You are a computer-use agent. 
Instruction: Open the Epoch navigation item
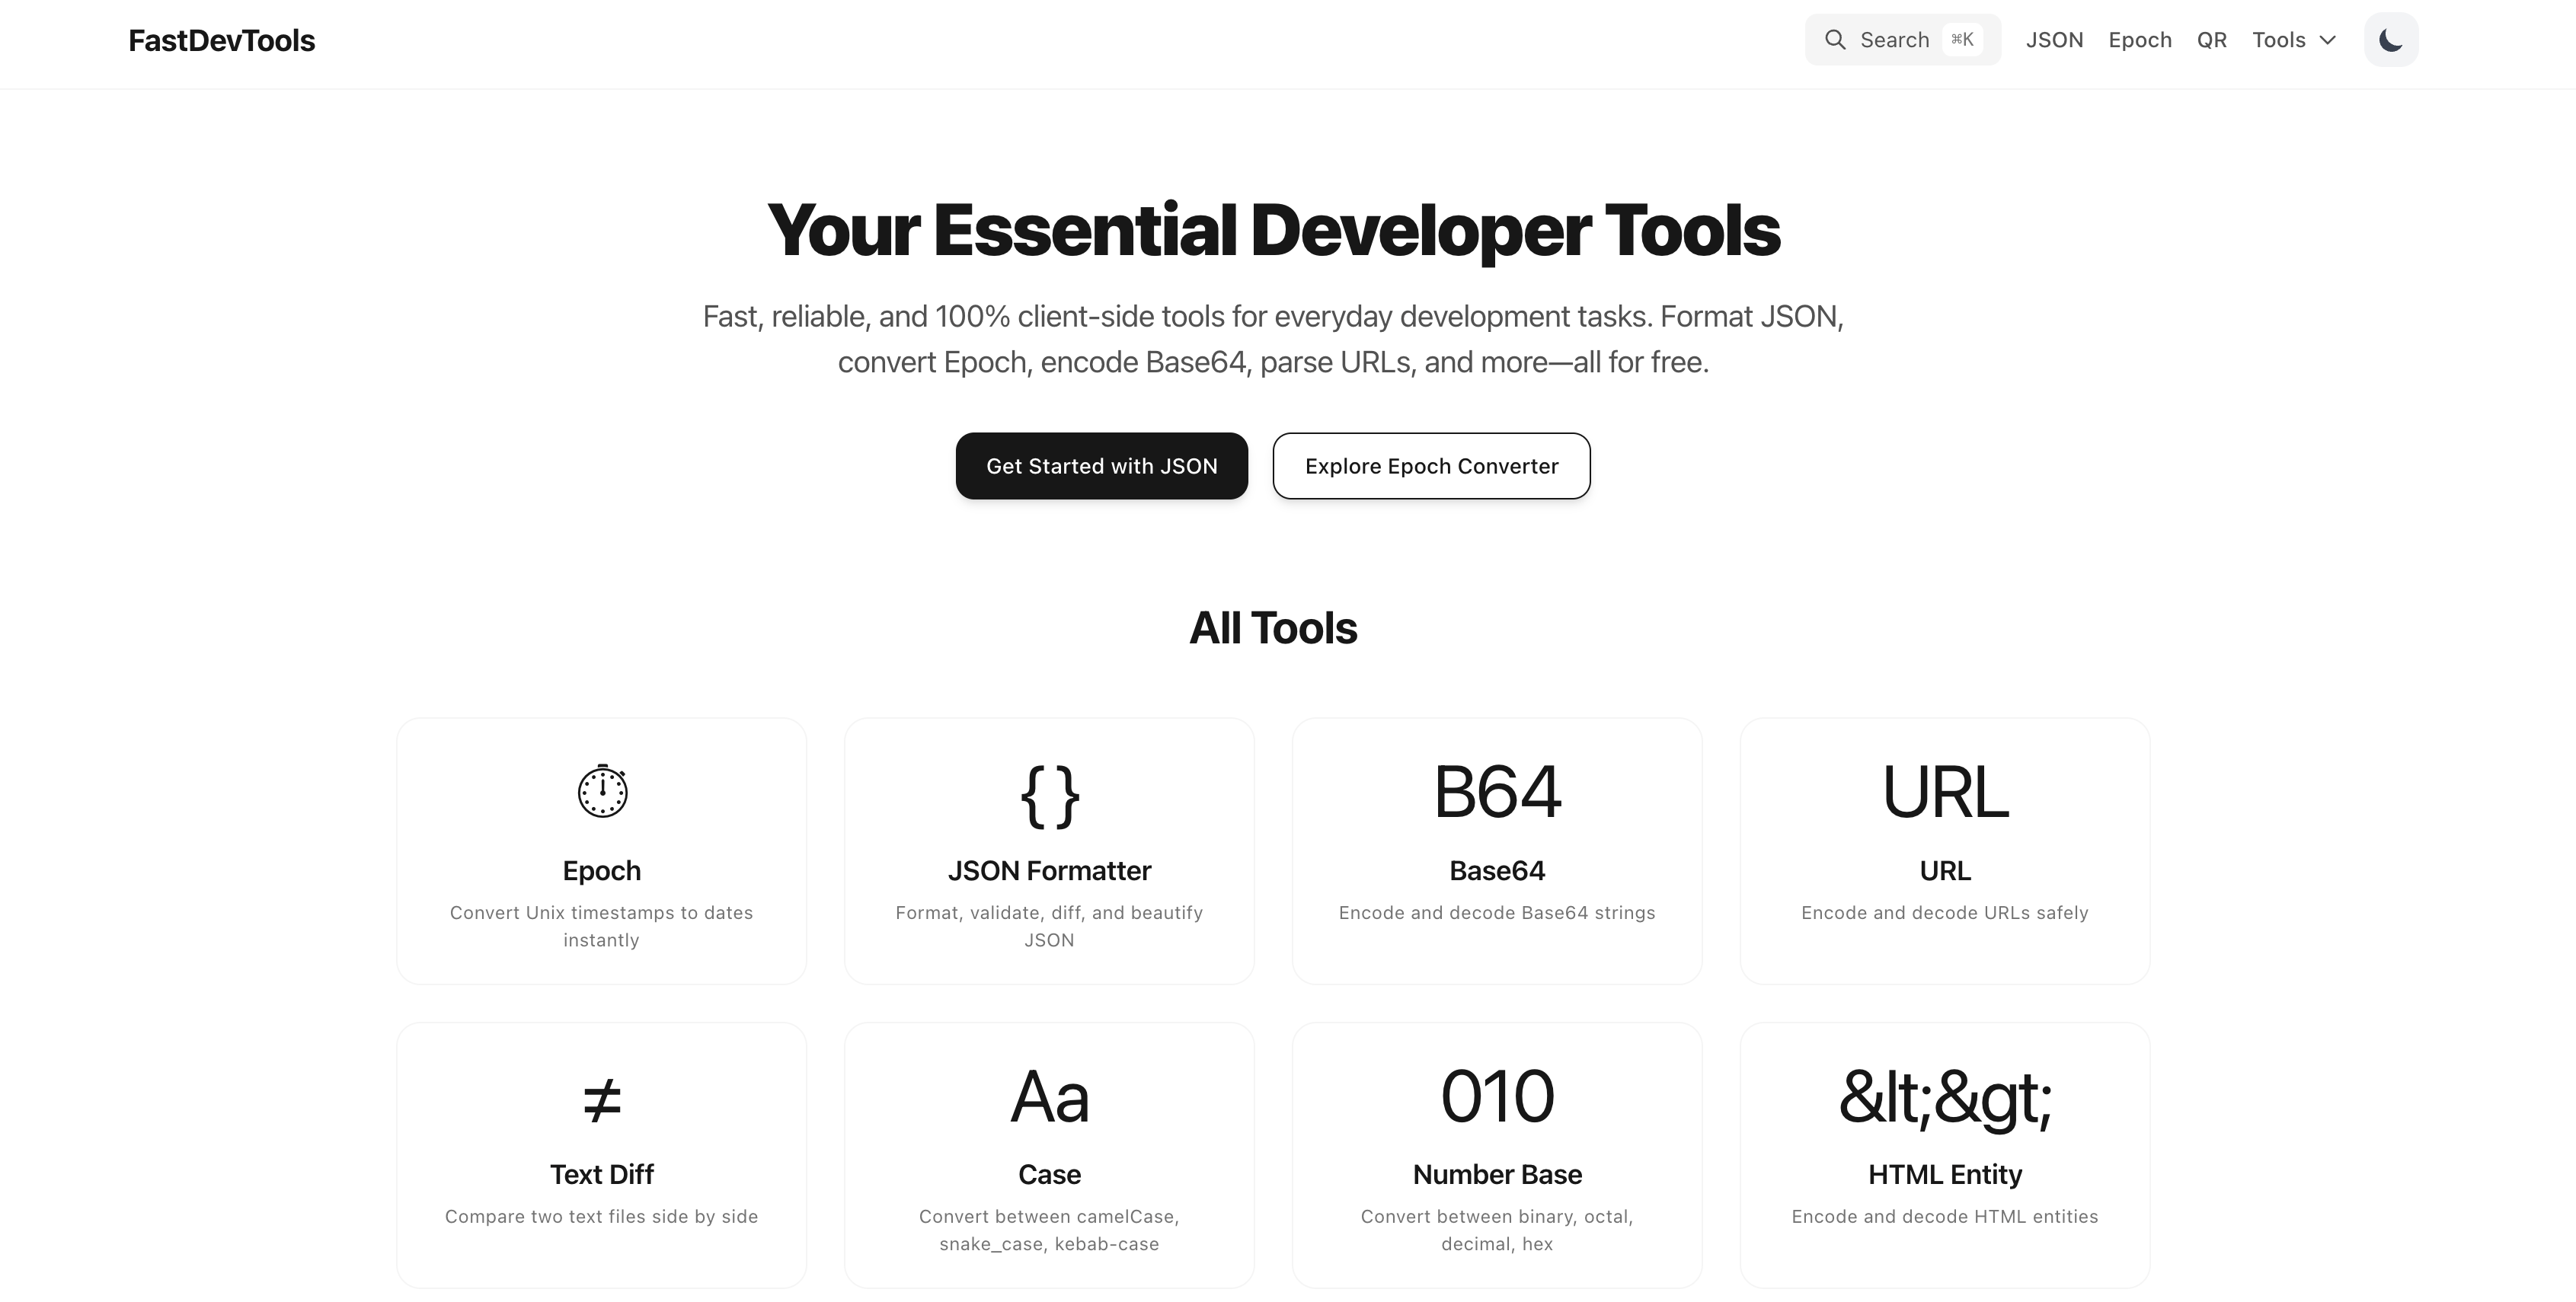[2140, 39]
